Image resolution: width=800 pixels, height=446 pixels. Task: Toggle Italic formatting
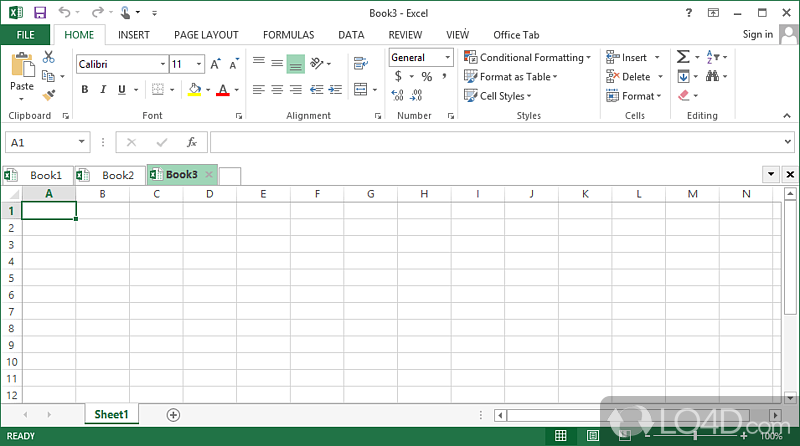coord(103,90)
